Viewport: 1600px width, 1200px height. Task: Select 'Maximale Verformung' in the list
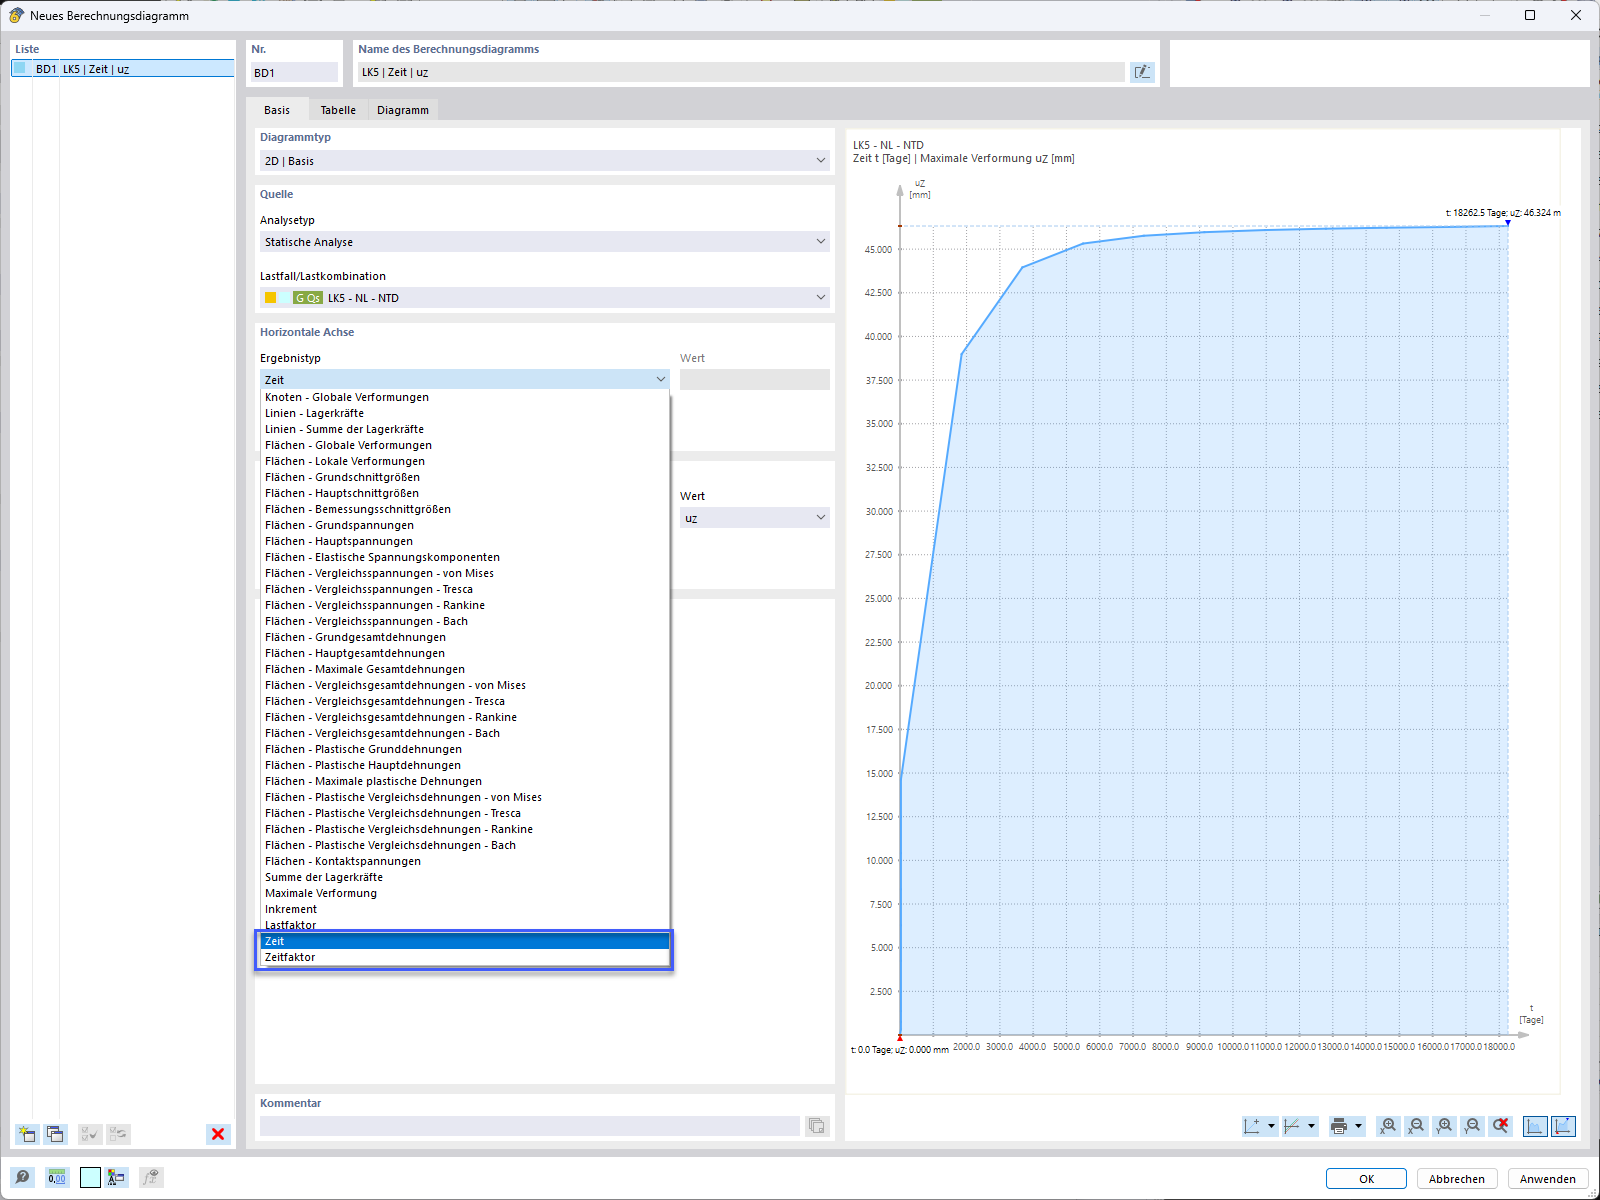click(465, 893)
